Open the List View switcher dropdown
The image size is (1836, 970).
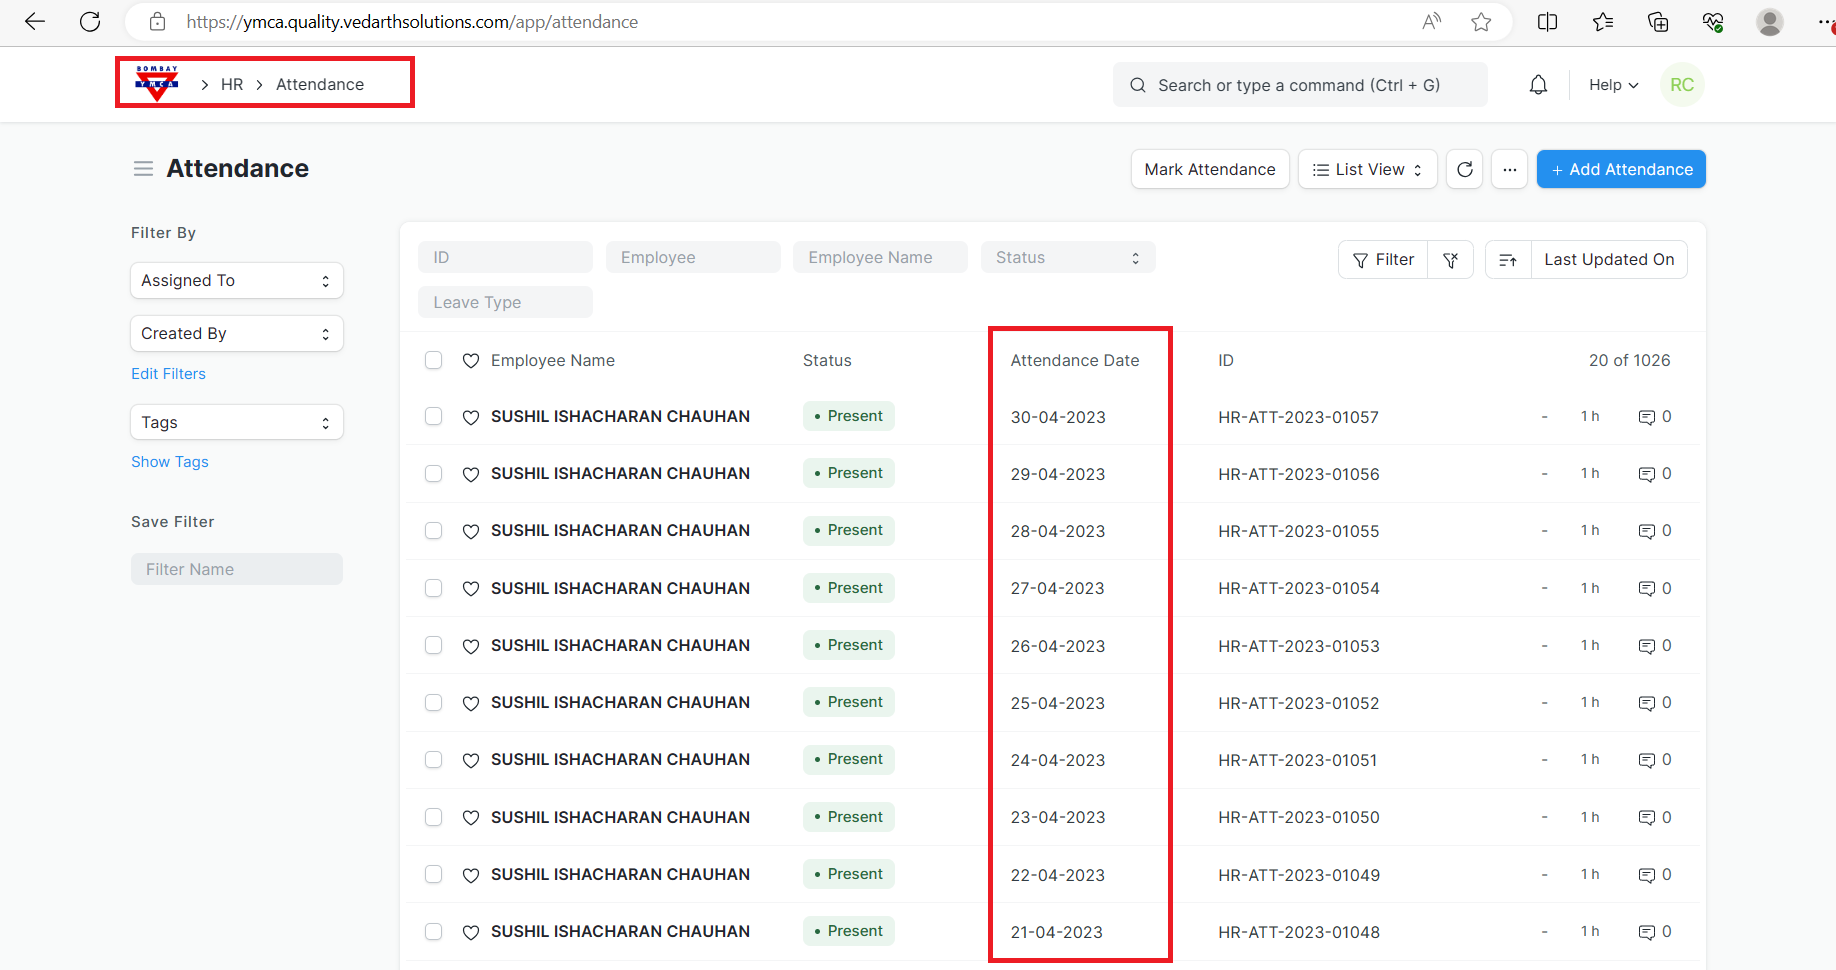click(1366, 169)
